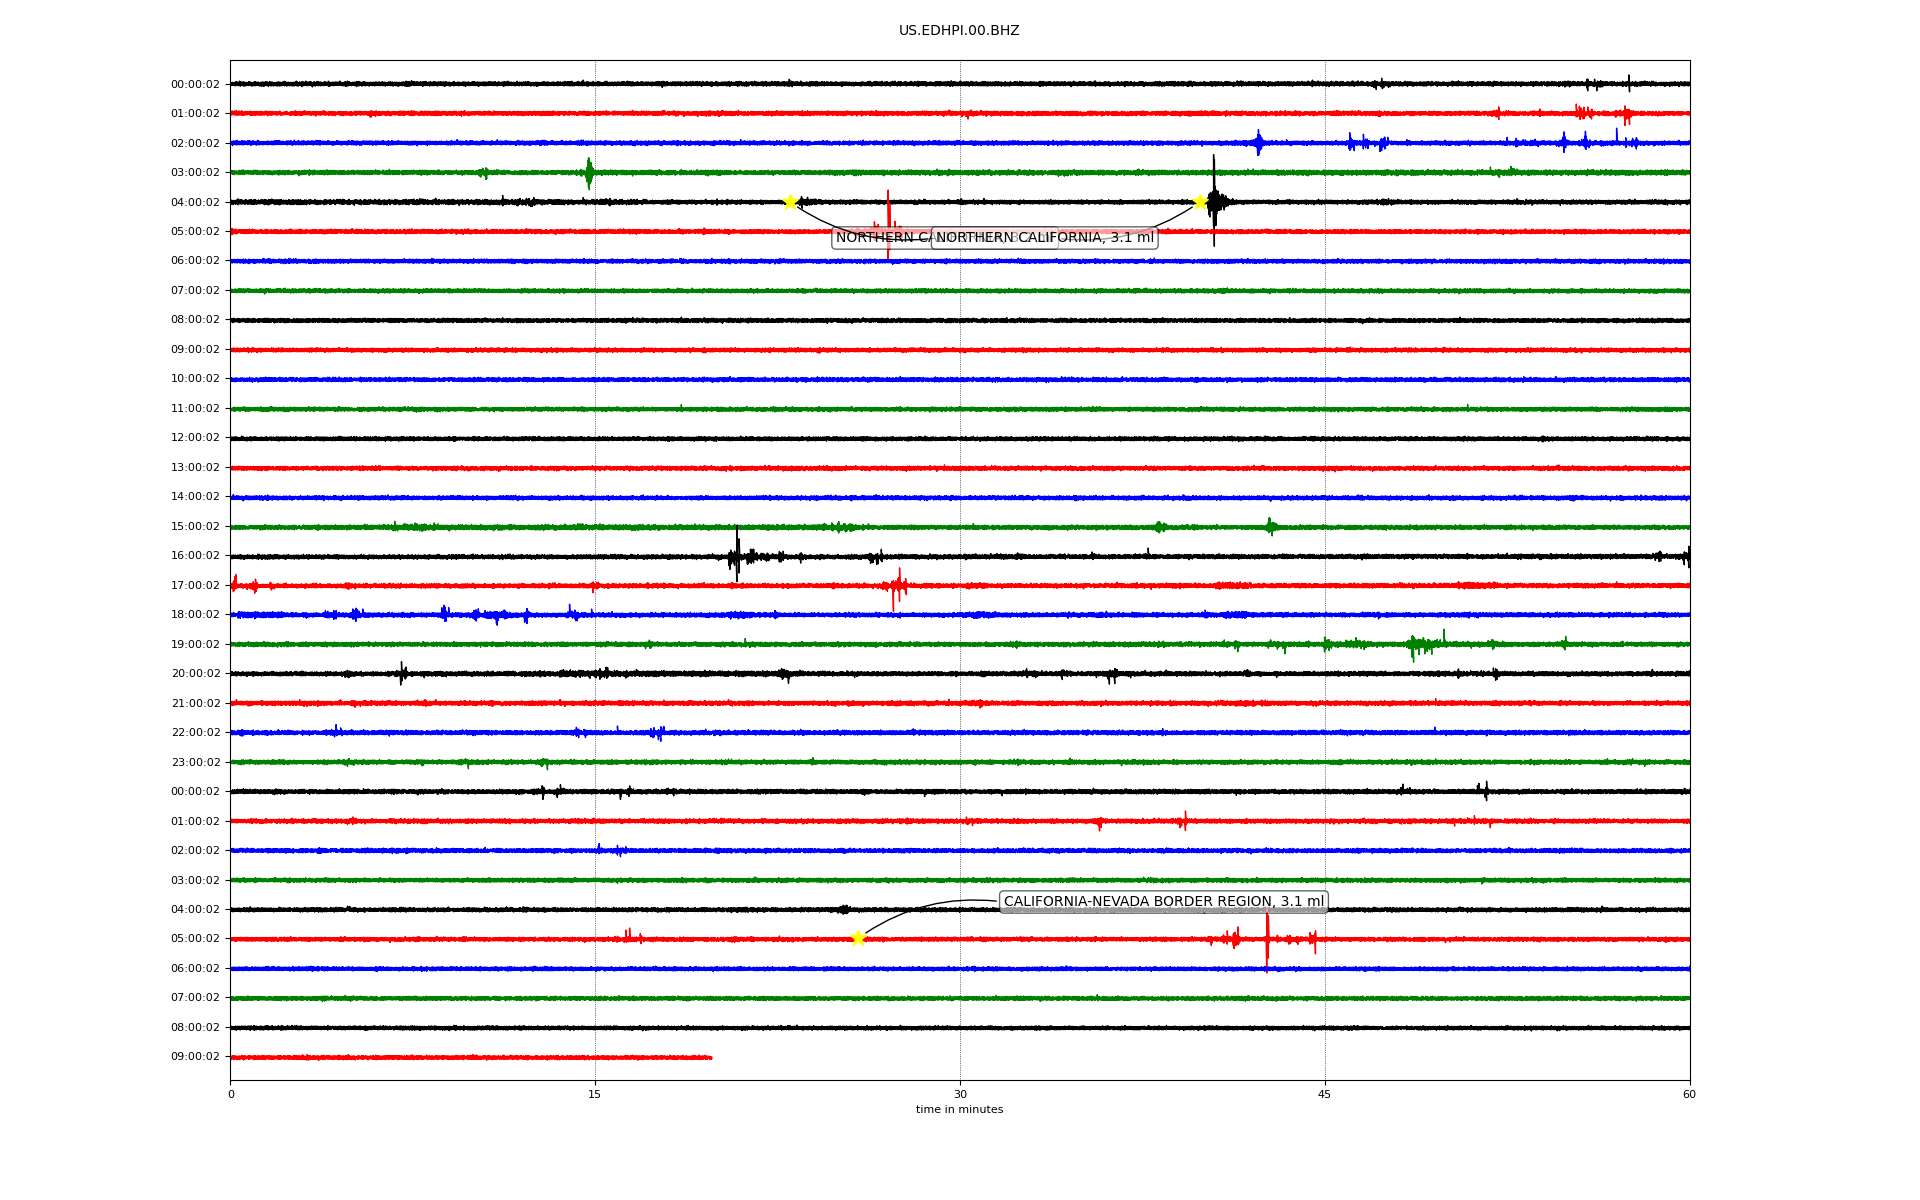Select the 12:00:02 row time label
Viewport: 1920px width, 1200px height.
pyautogui.click(x=195, y=438)
